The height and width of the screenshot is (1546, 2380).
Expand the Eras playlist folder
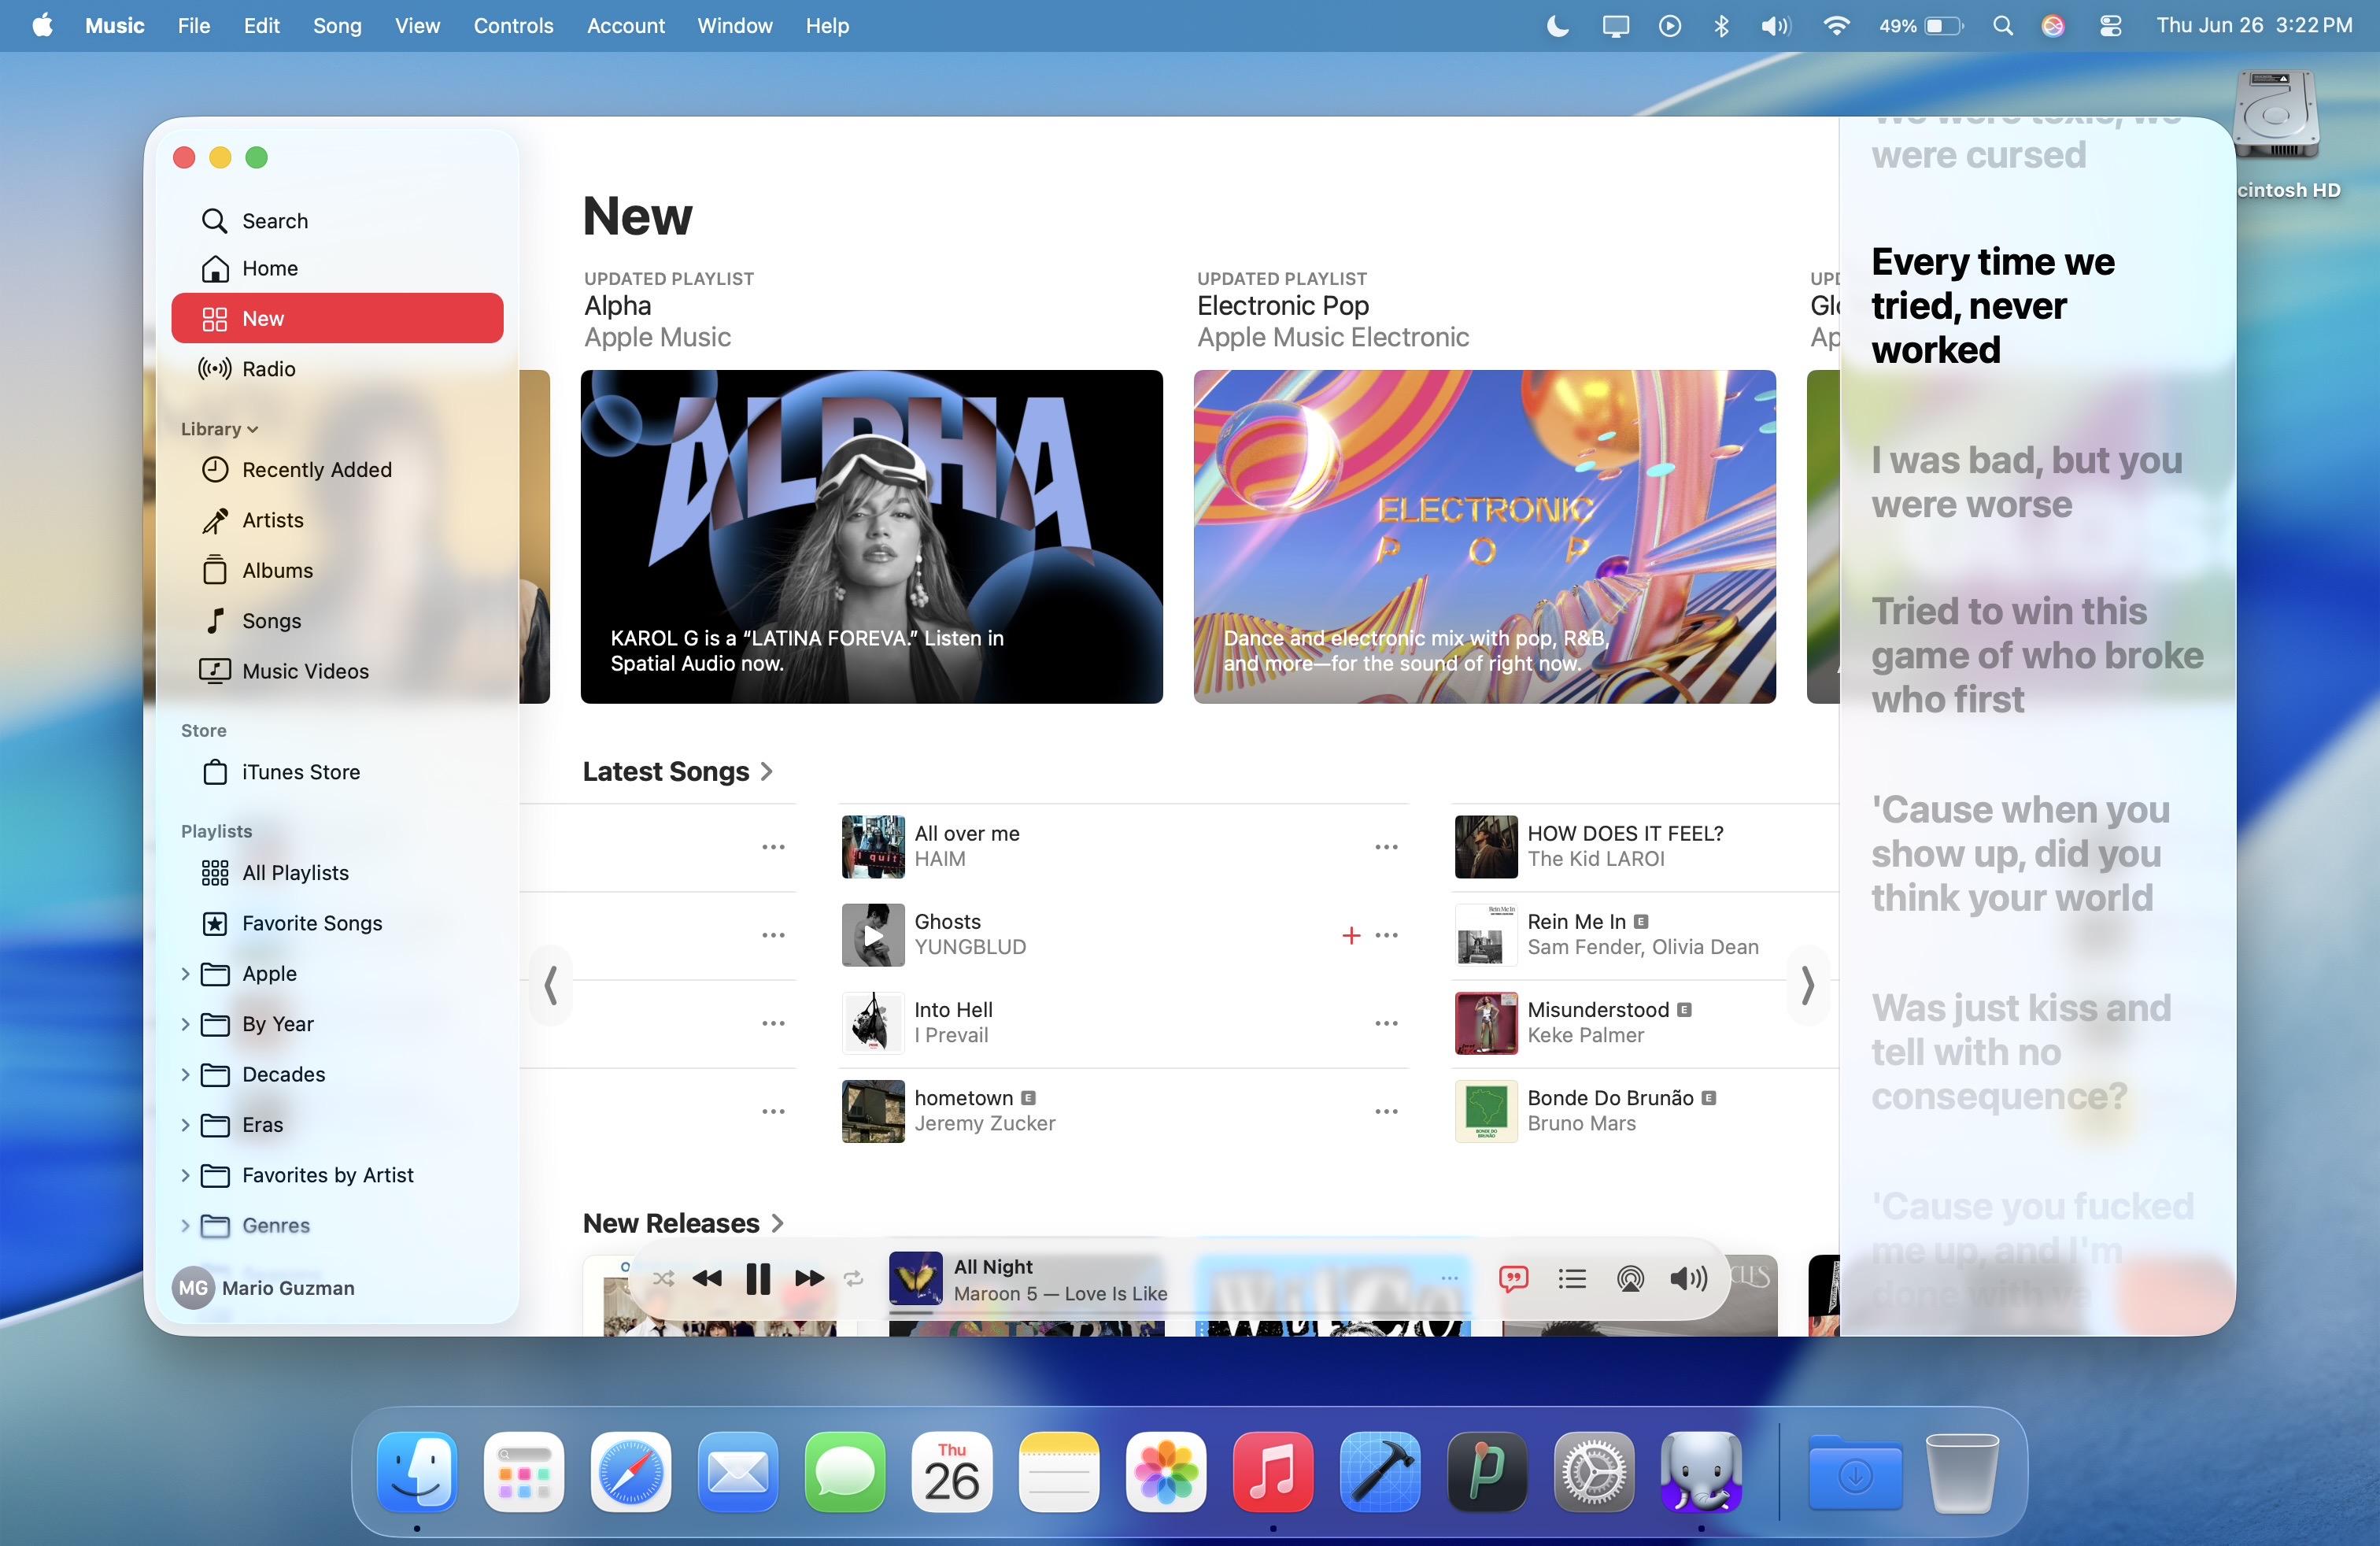click(x=185, y=1125)
